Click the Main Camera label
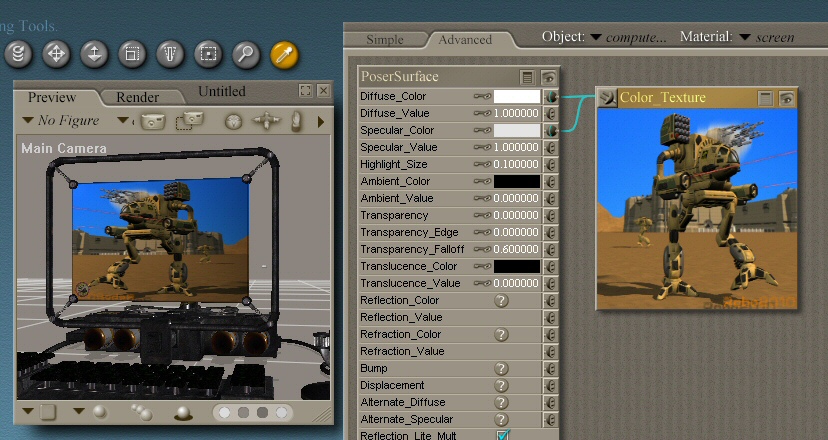Viewport: 828px width, 440px height. [x=64, y=148]
